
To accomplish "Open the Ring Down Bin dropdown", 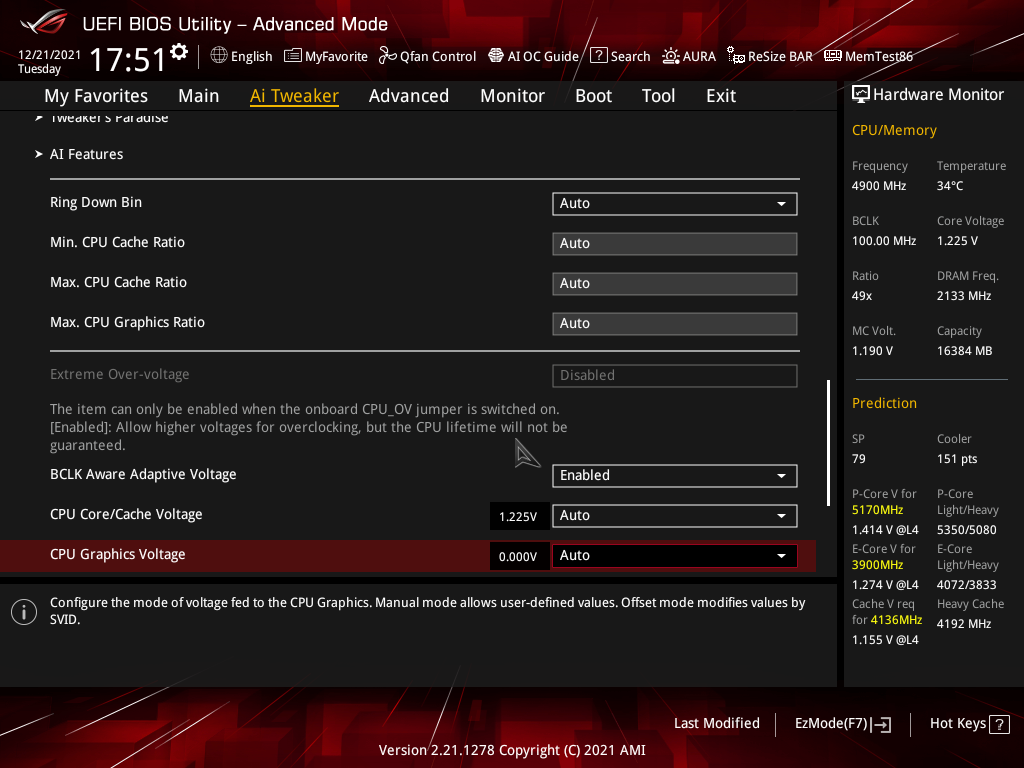I will 675,203.
